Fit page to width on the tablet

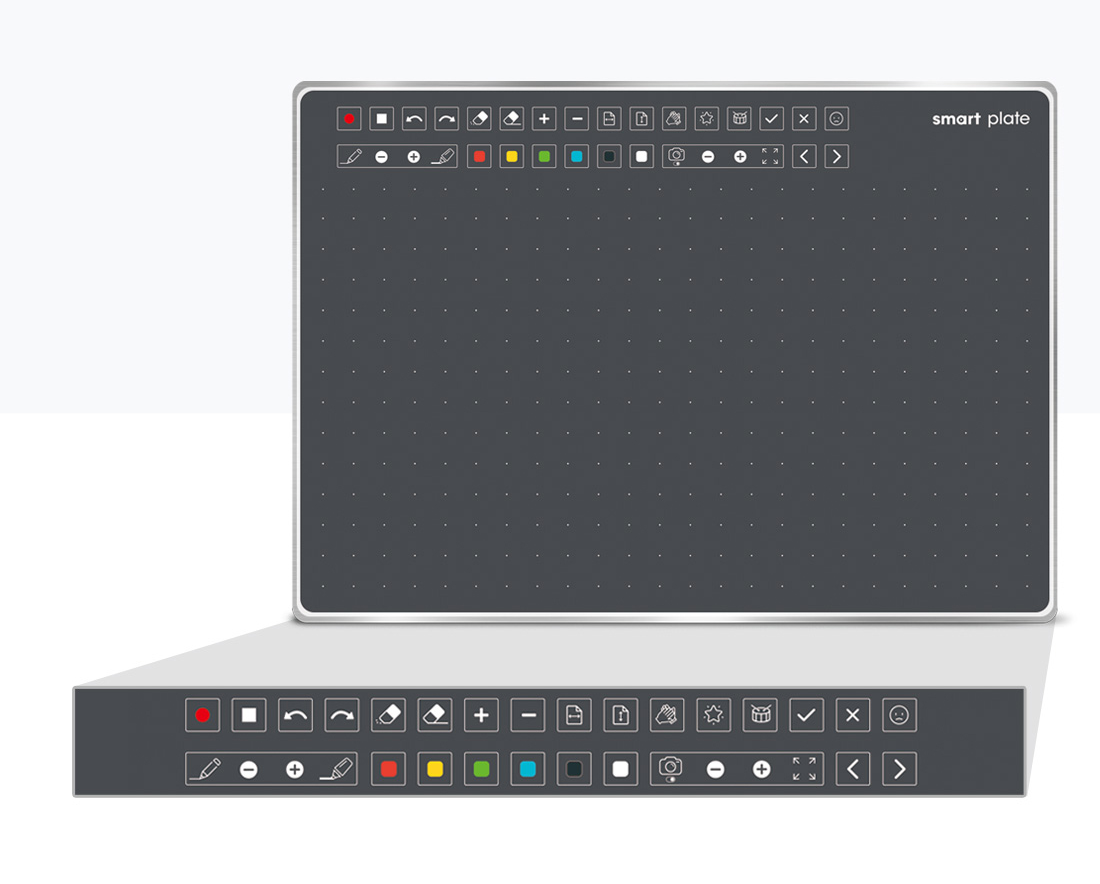tap(609, 119)
